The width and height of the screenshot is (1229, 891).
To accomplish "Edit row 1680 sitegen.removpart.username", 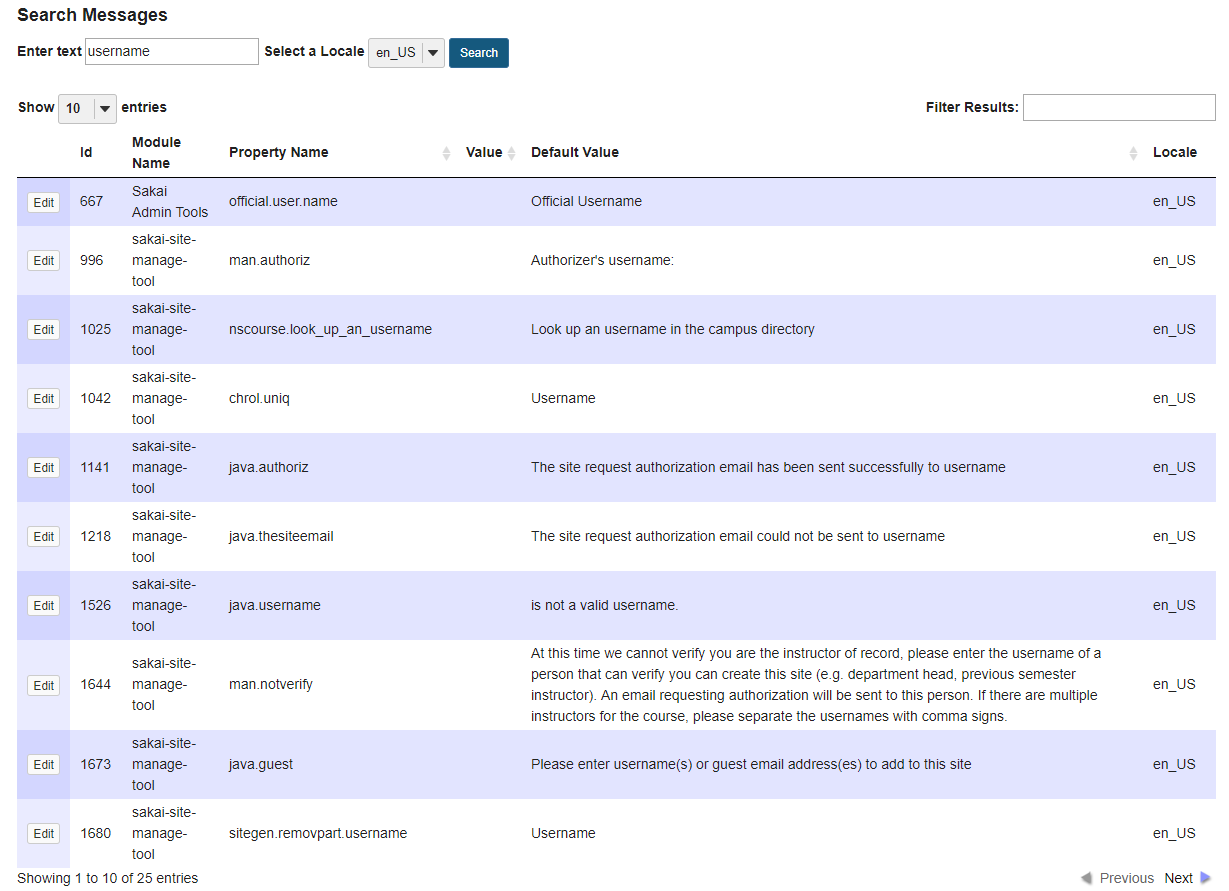I will coord(43,833).
